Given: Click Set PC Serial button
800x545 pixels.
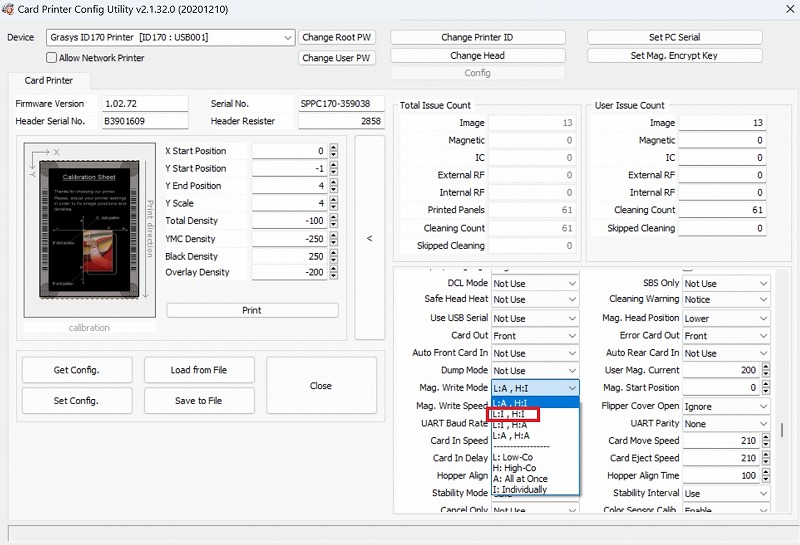Looking at the screenshot, I should coord(674,37).
